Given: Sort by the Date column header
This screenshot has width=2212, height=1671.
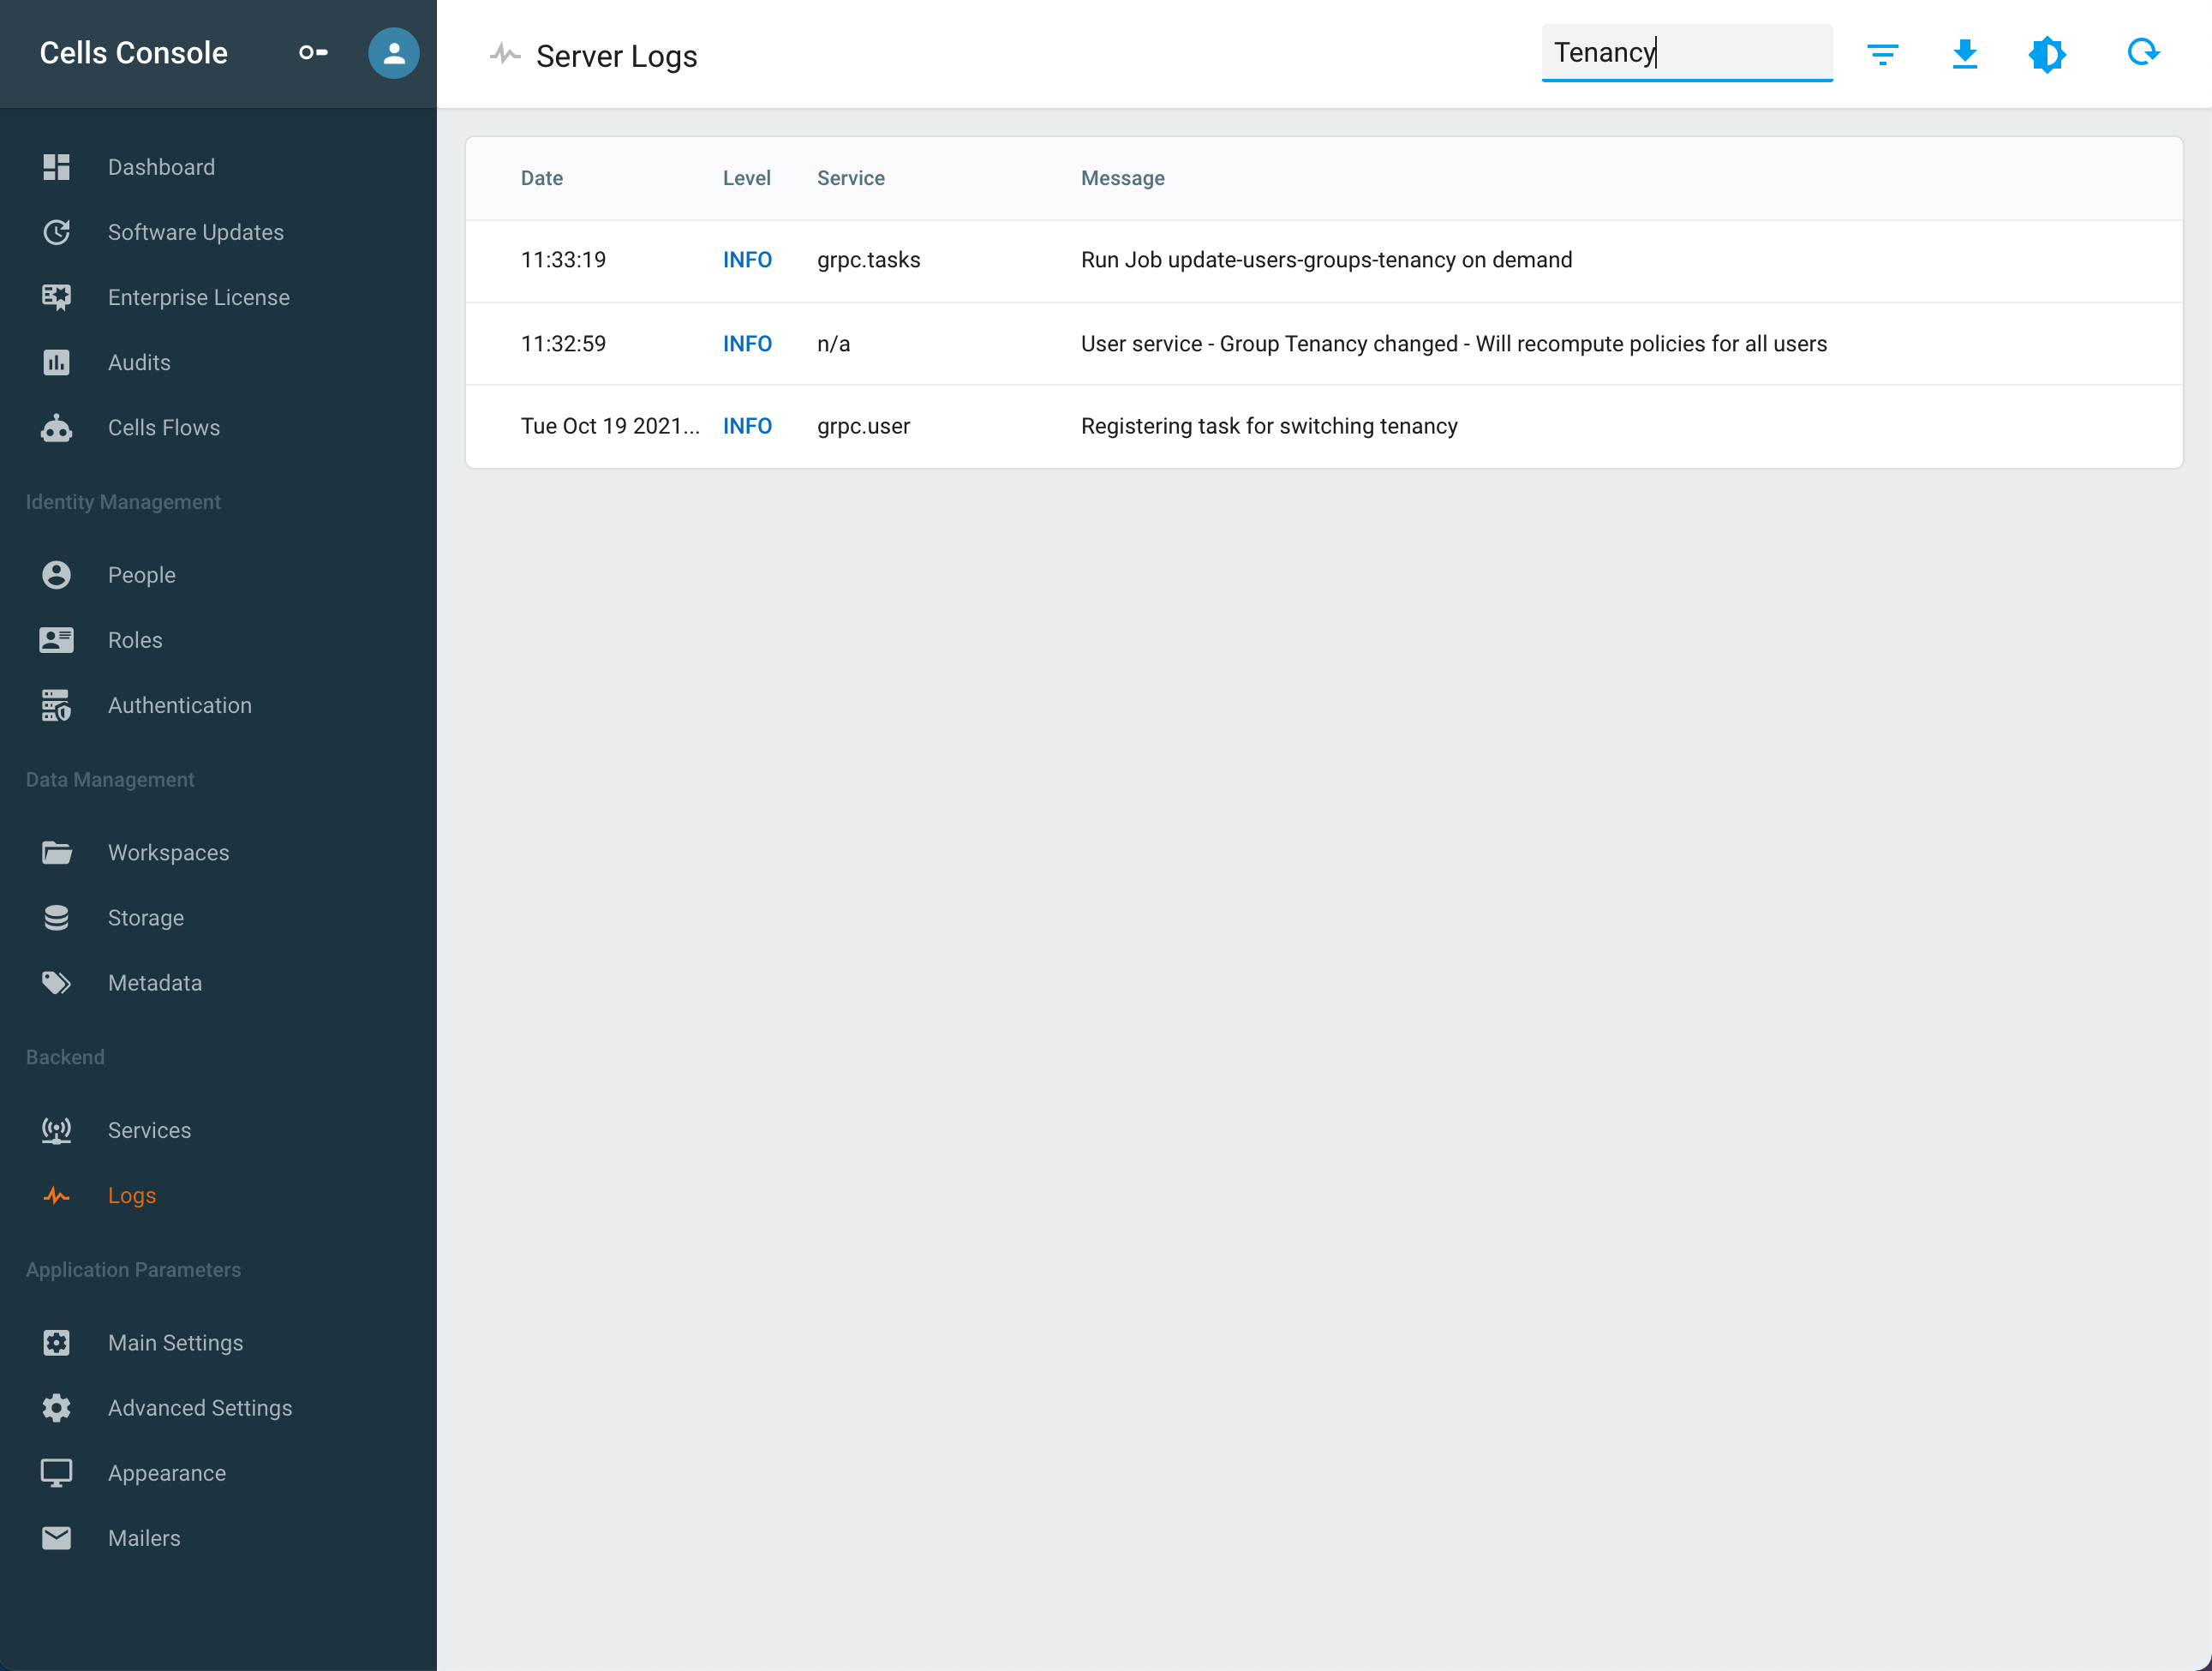Looking at the screenshot, I should coord(541,178).
